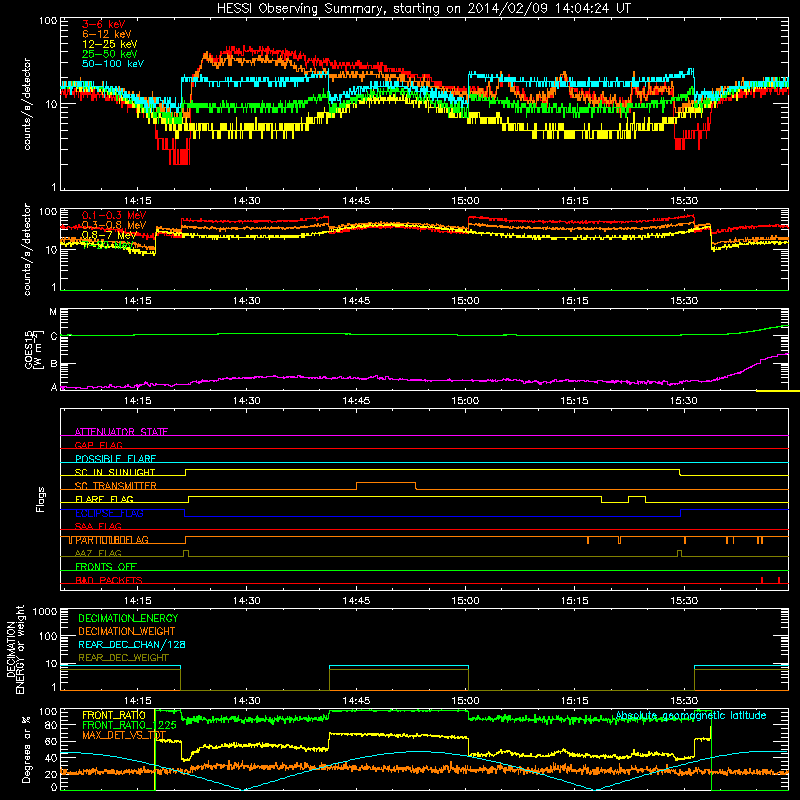Screen dimensions: 800x800
Task: Select the 0.1-0.3 MeV legend label
Action: point(114,215)
